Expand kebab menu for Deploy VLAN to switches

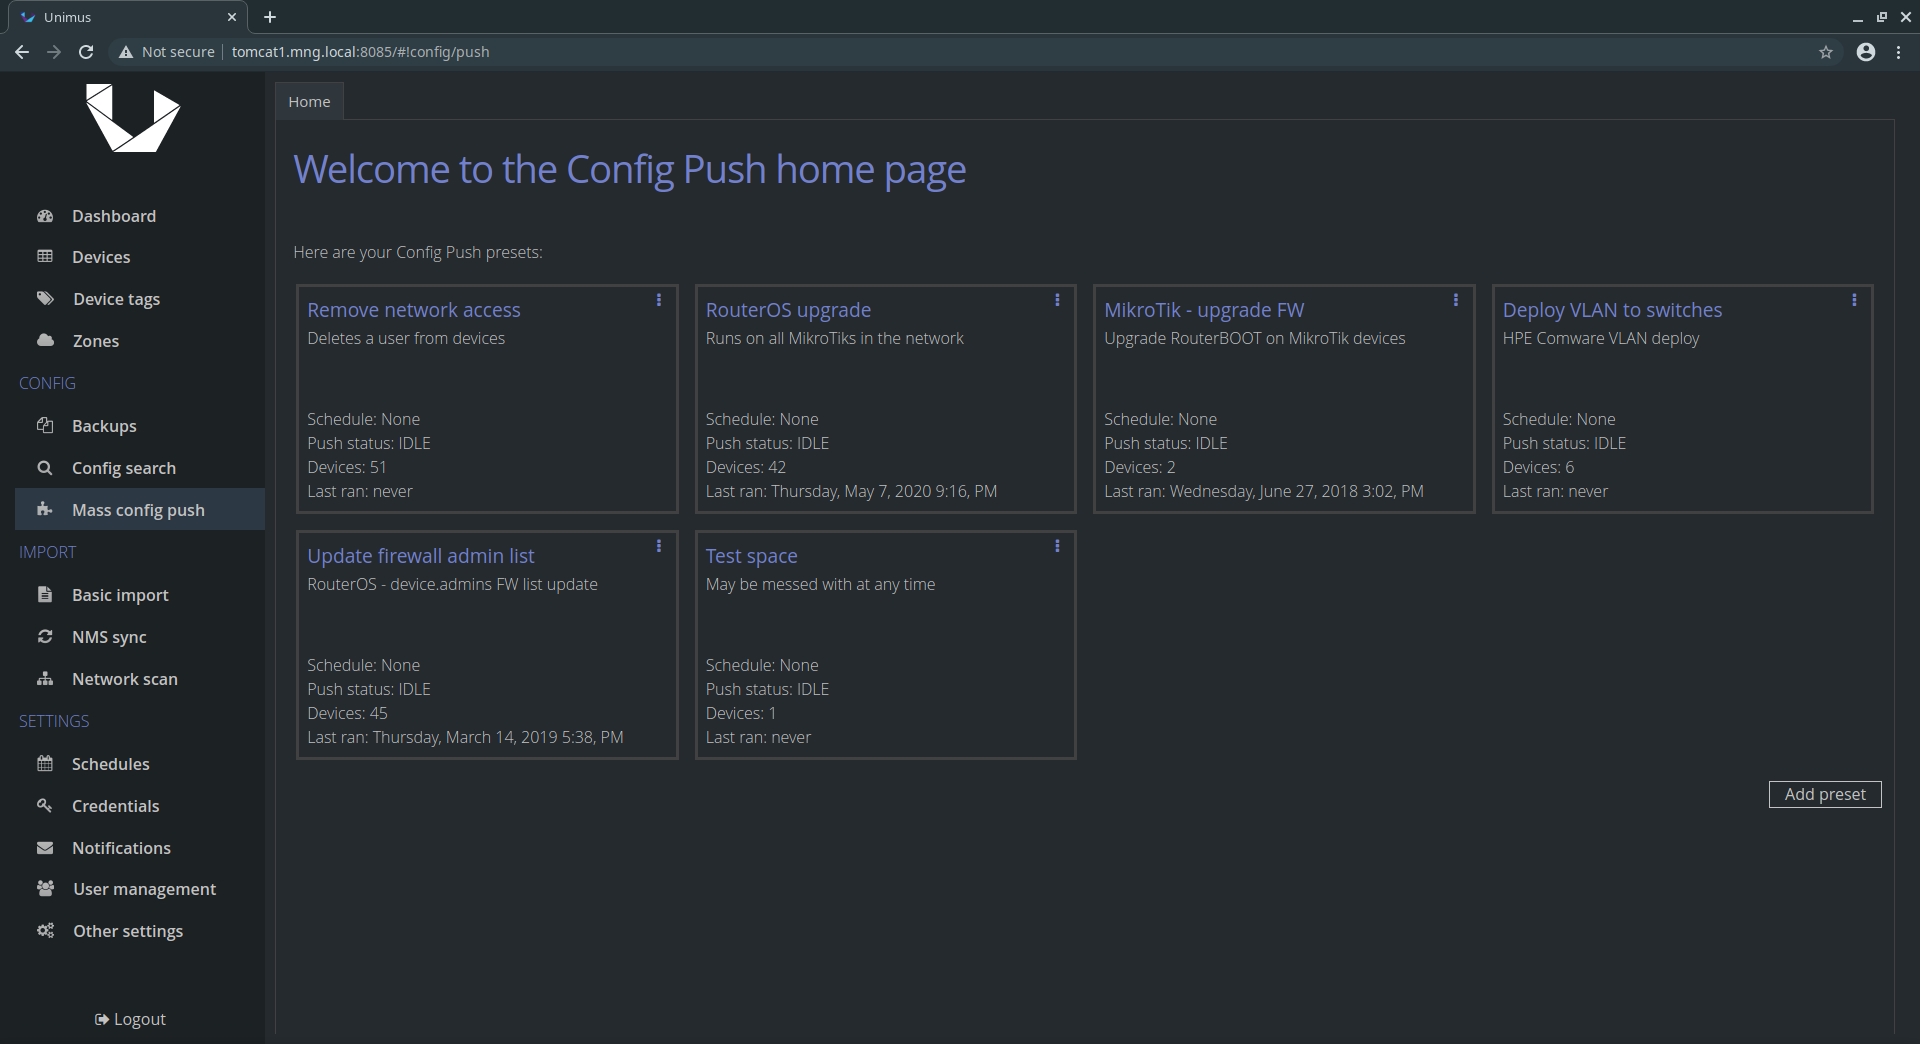[x=1854, y=300]
